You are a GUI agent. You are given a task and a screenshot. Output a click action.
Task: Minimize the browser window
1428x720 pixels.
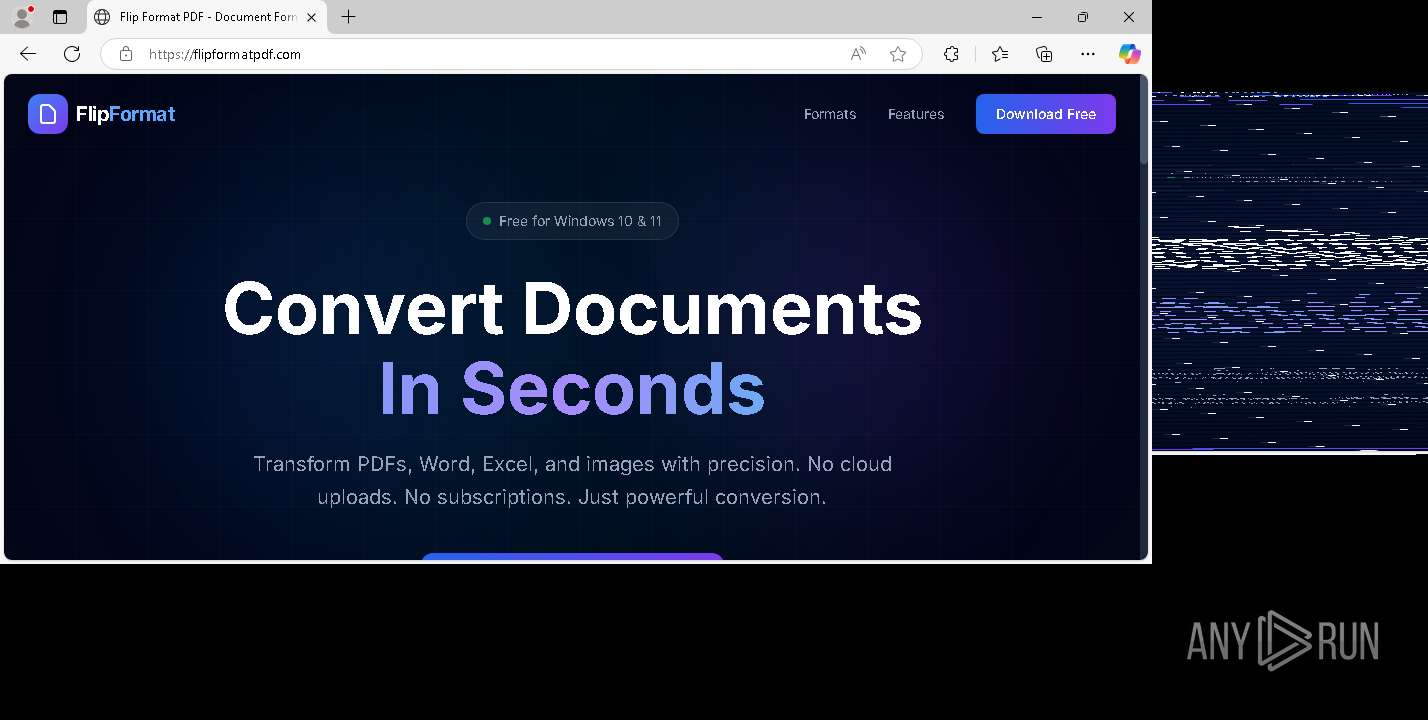(1036, 17)
